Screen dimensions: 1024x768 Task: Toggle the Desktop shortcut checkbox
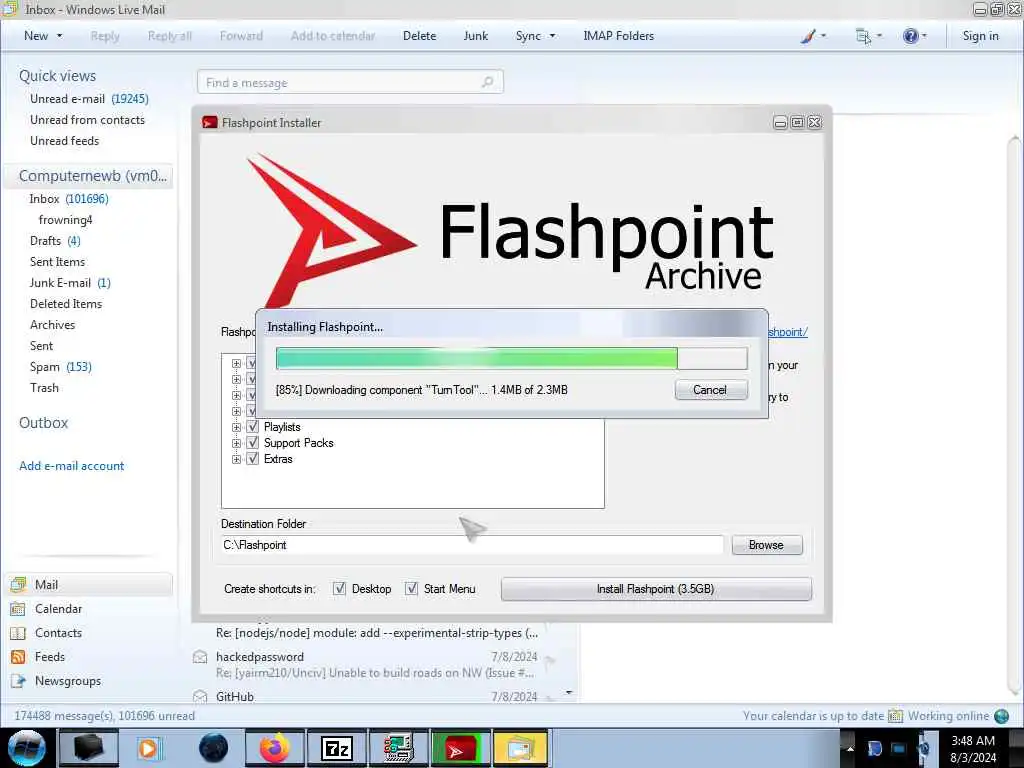click(339, 588)
